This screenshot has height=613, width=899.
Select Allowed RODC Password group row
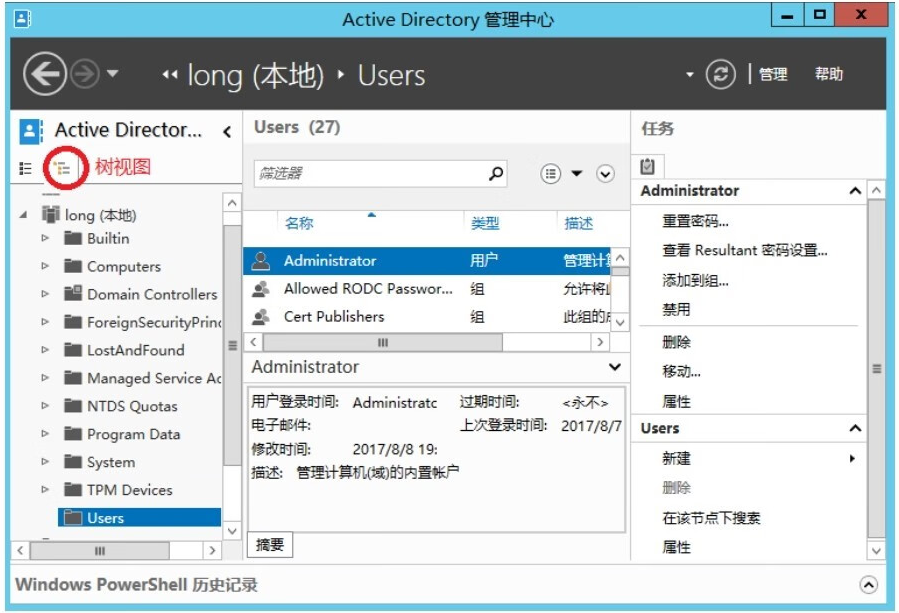tap(427, 288)
